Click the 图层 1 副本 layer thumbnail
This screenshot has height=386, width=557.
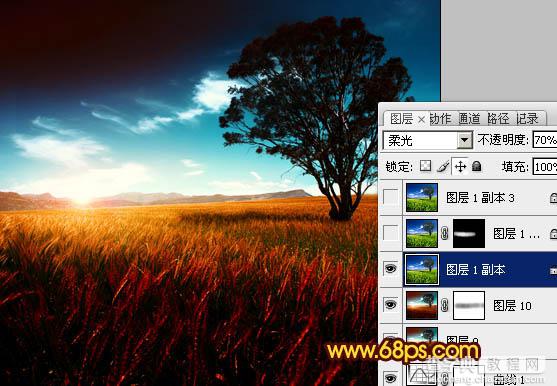click(x=422, y=269)
